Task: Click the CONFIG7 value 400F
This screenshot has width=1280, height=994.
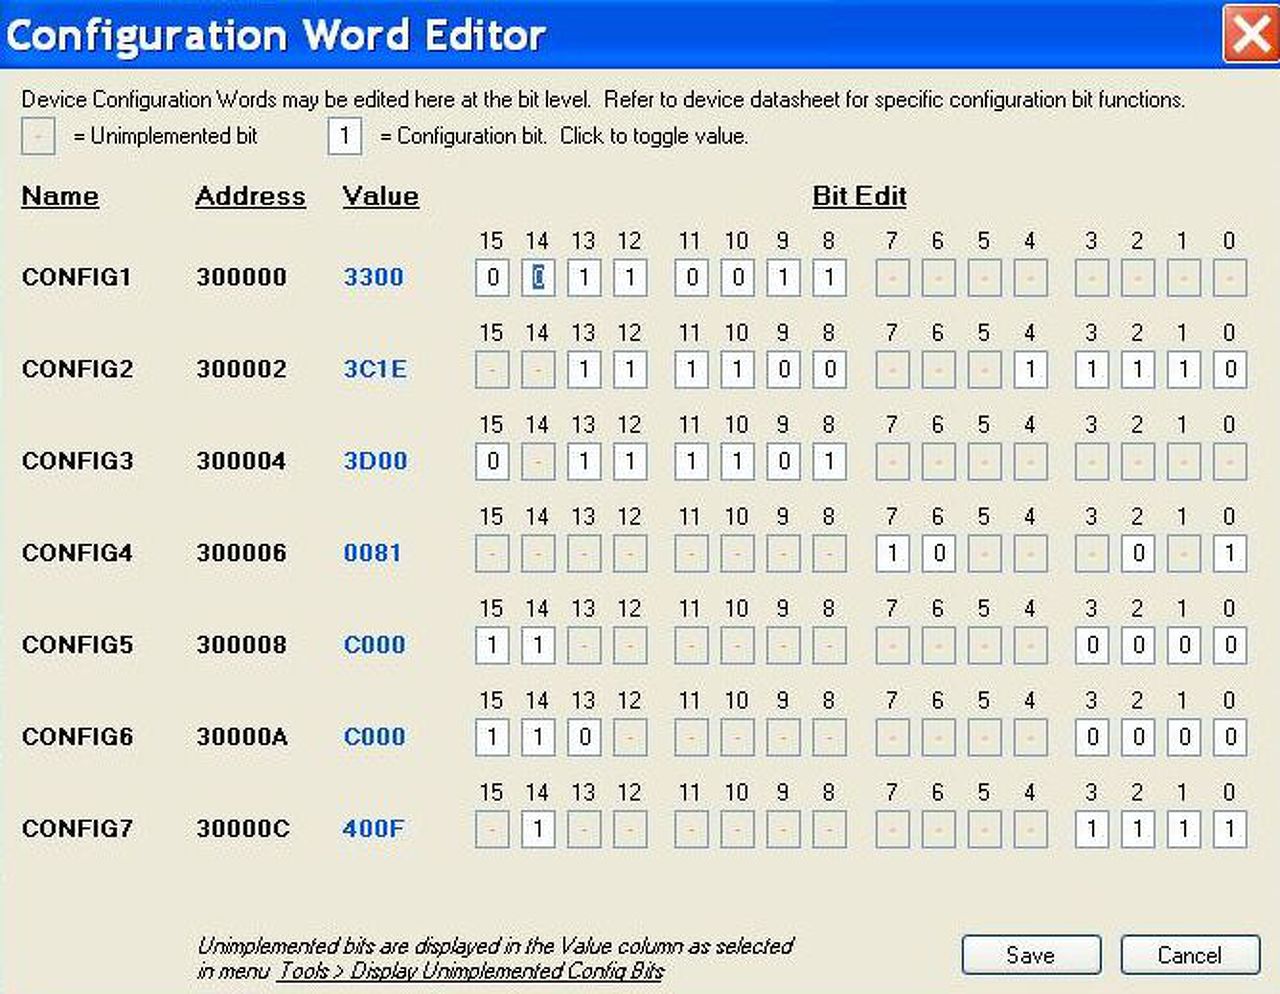Action: point(373,829)
